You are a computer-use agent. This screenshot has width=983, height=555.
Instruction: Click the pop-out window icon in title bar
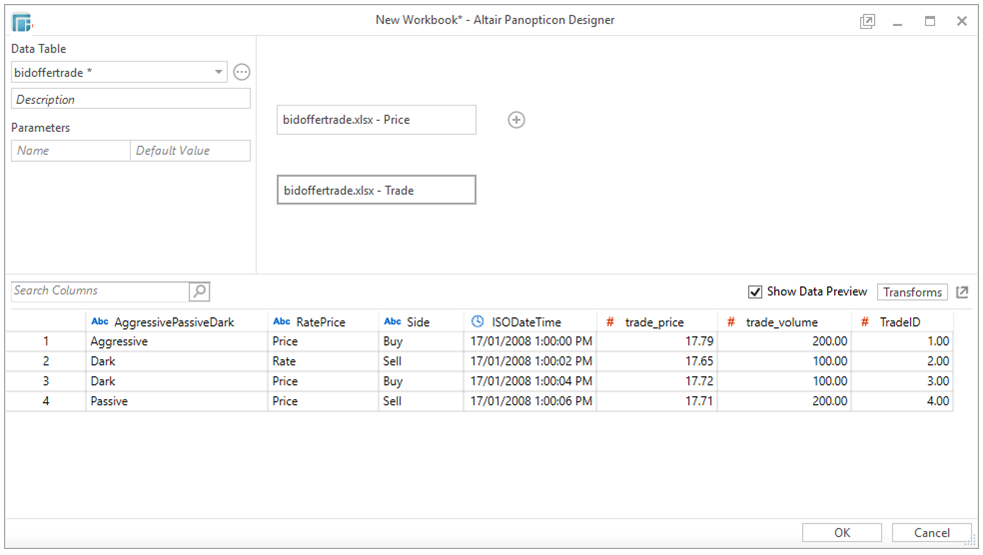(867, 21)
